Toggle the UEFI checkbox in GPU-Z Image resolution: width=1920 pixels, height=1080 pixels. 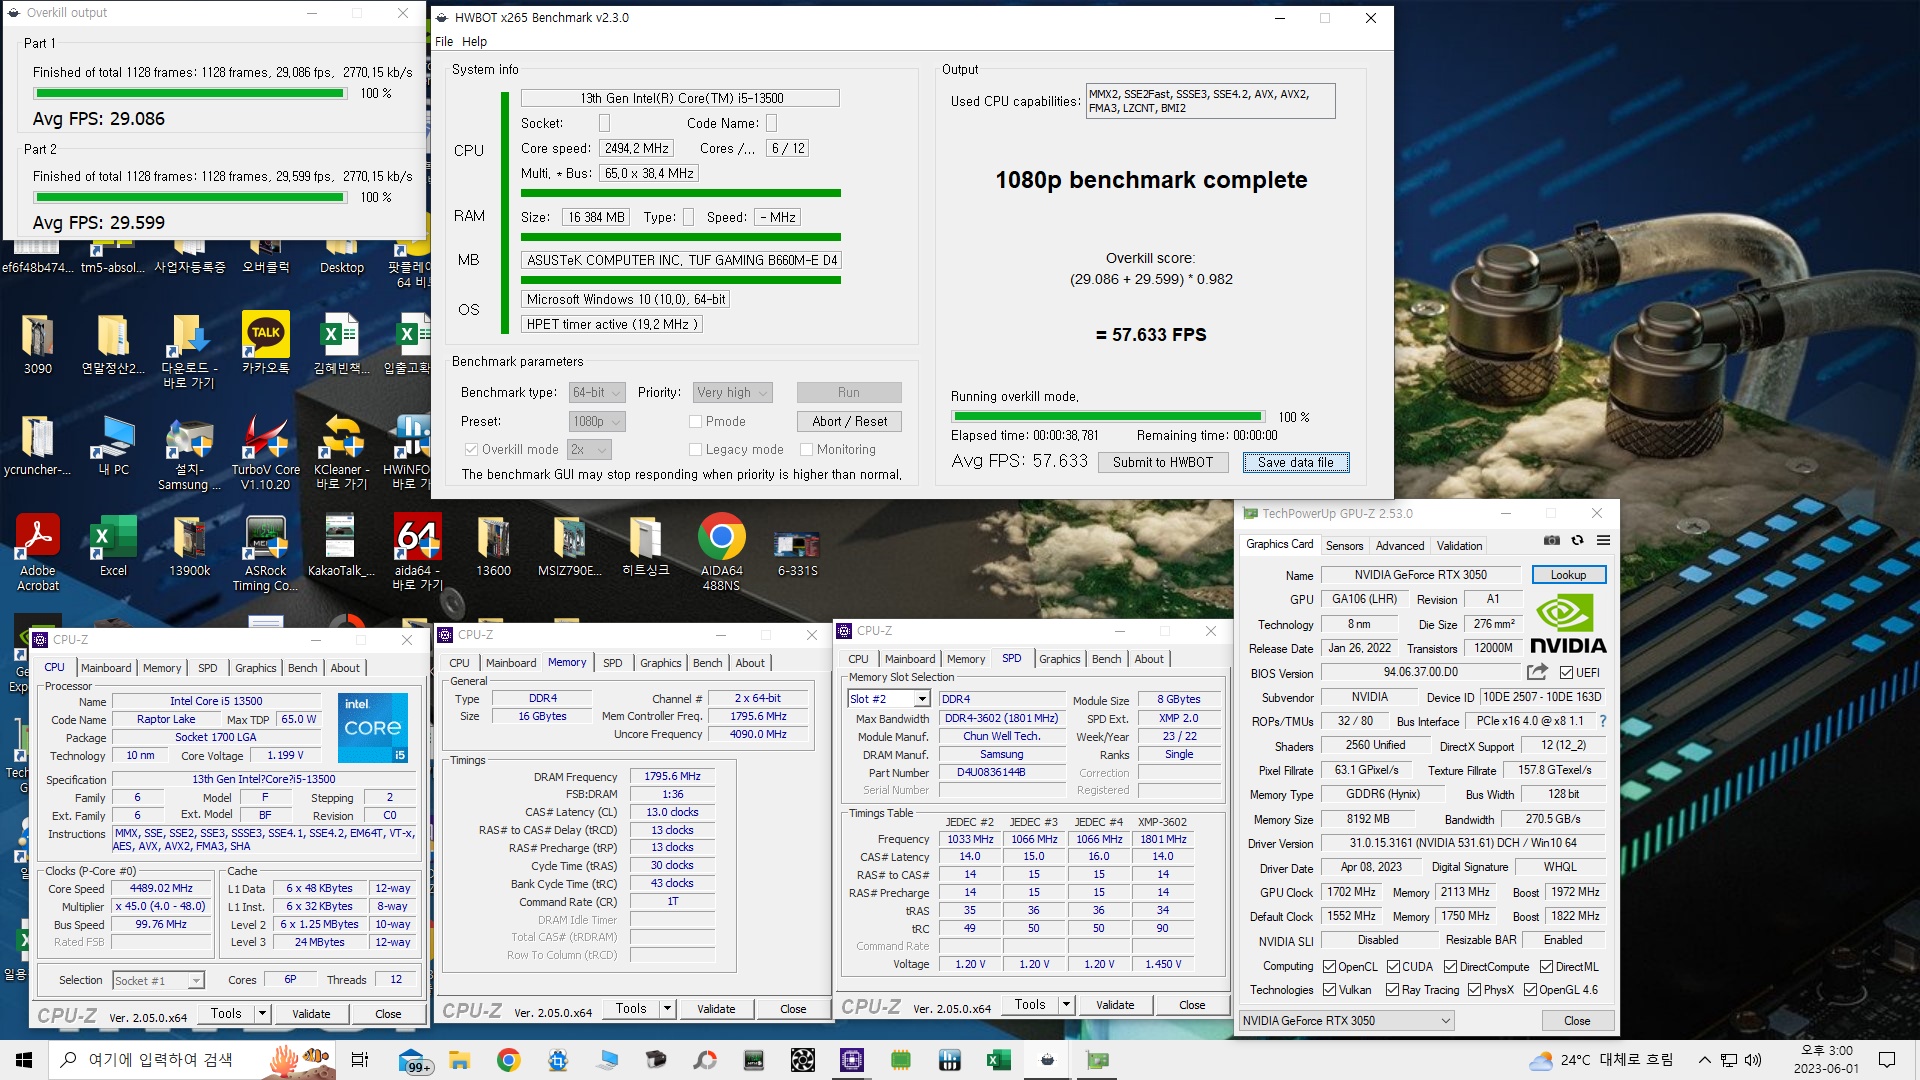point(1567,673)
